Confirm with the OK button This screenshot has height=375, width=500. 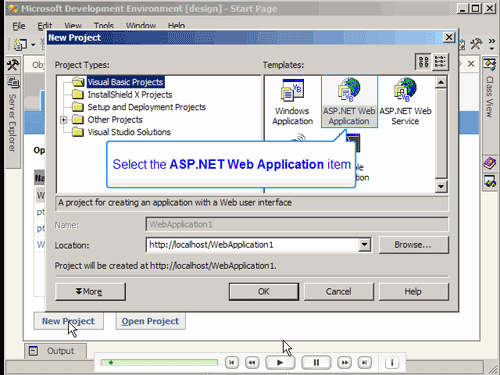(264, 292)
